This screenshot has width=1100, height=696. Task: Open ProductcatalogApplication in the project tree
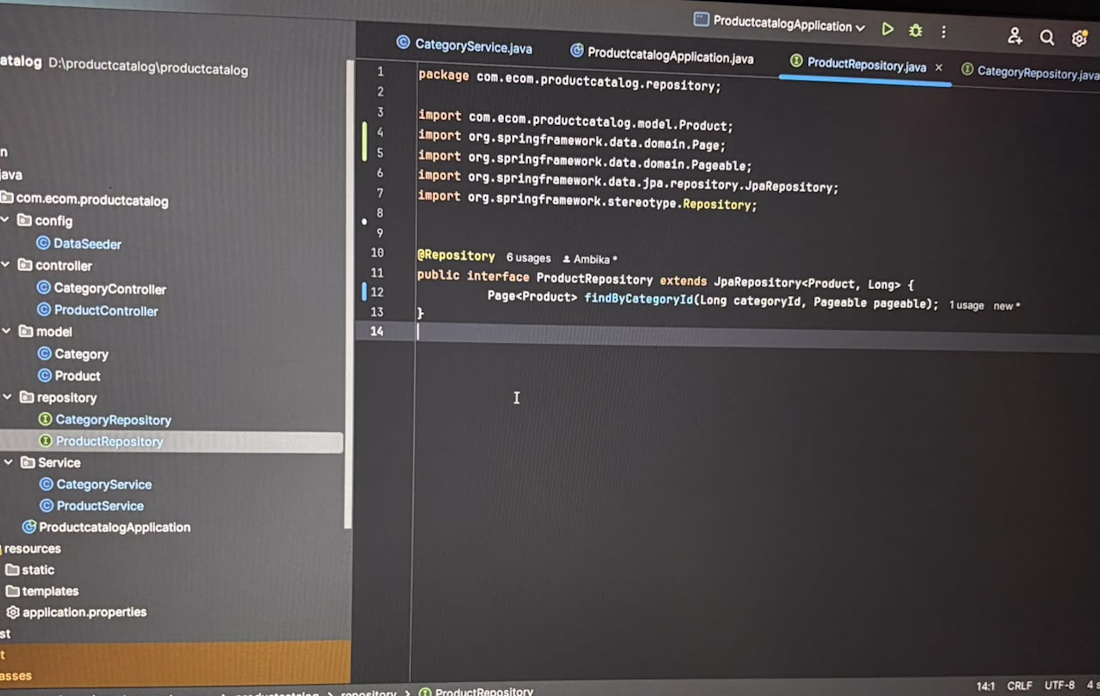(107, 527)
